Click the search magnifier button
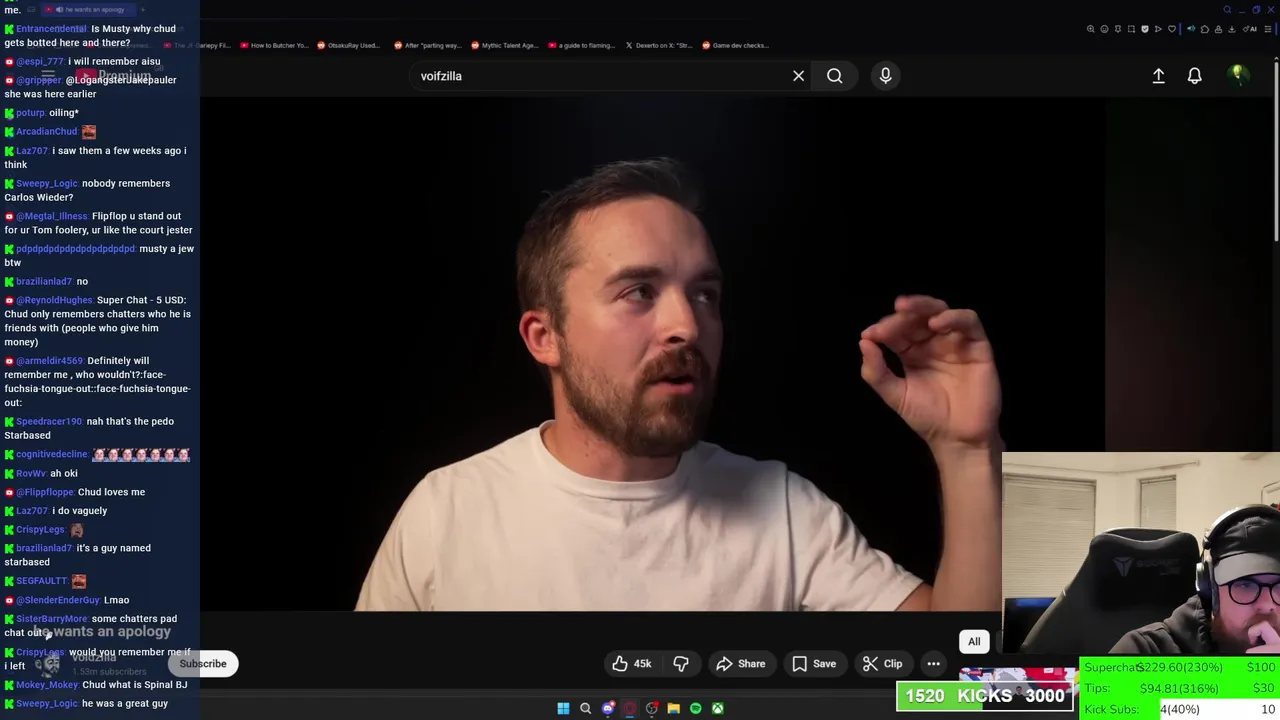This screenshot has height=720, width=1280. 834,76
